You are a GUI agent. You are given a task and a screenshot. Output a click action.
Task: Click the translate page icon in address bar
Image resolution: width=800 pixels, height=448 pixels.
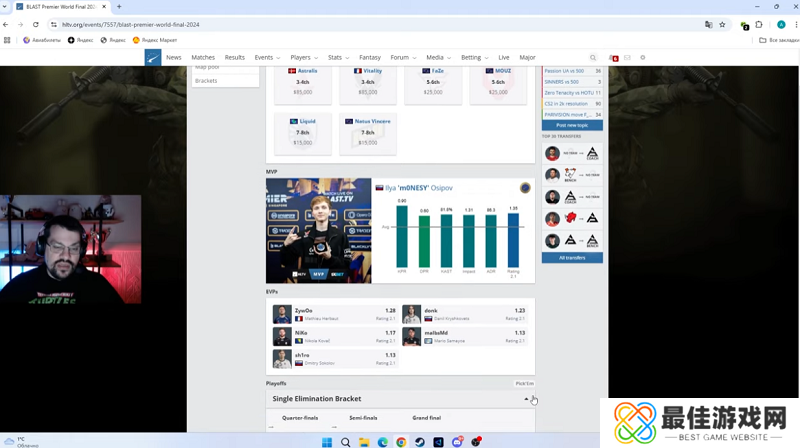tap(708, 24)
